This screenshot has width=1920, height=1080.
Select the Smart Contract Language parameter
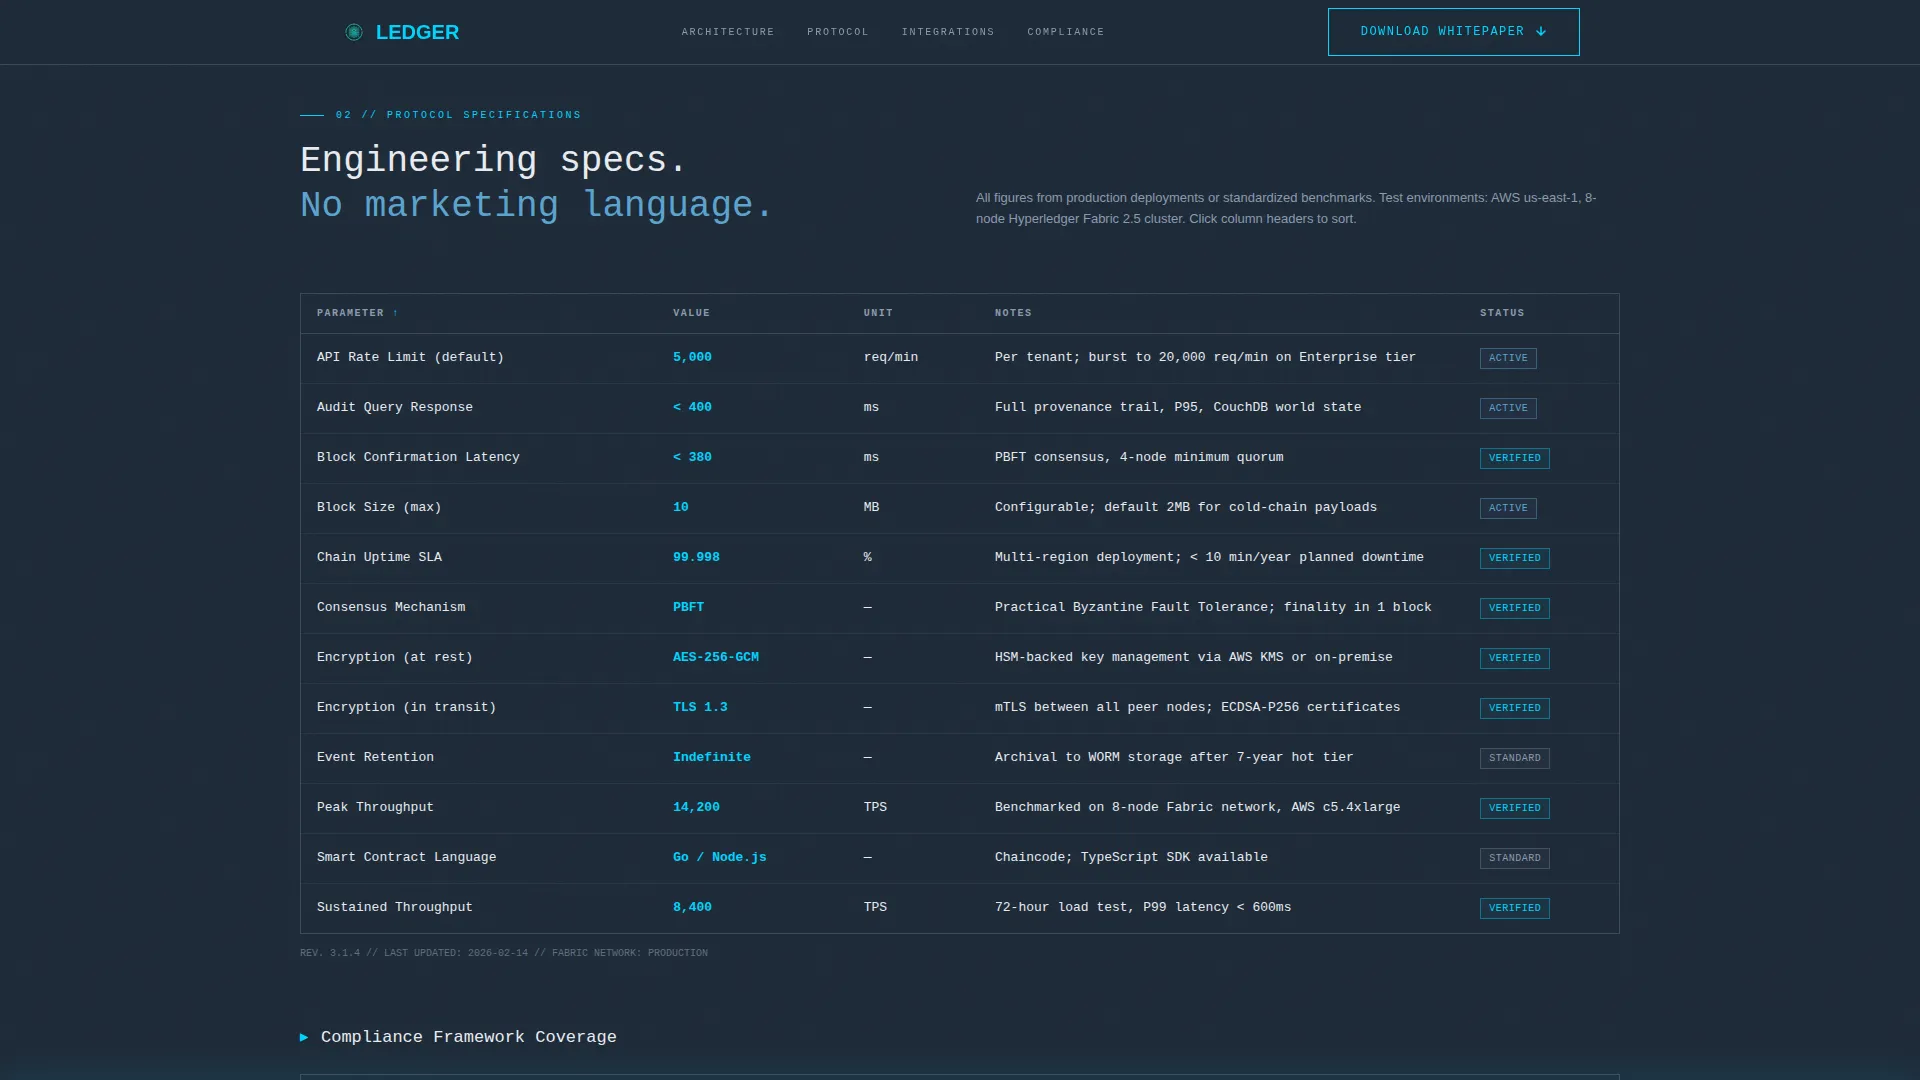tap(406, 857)
